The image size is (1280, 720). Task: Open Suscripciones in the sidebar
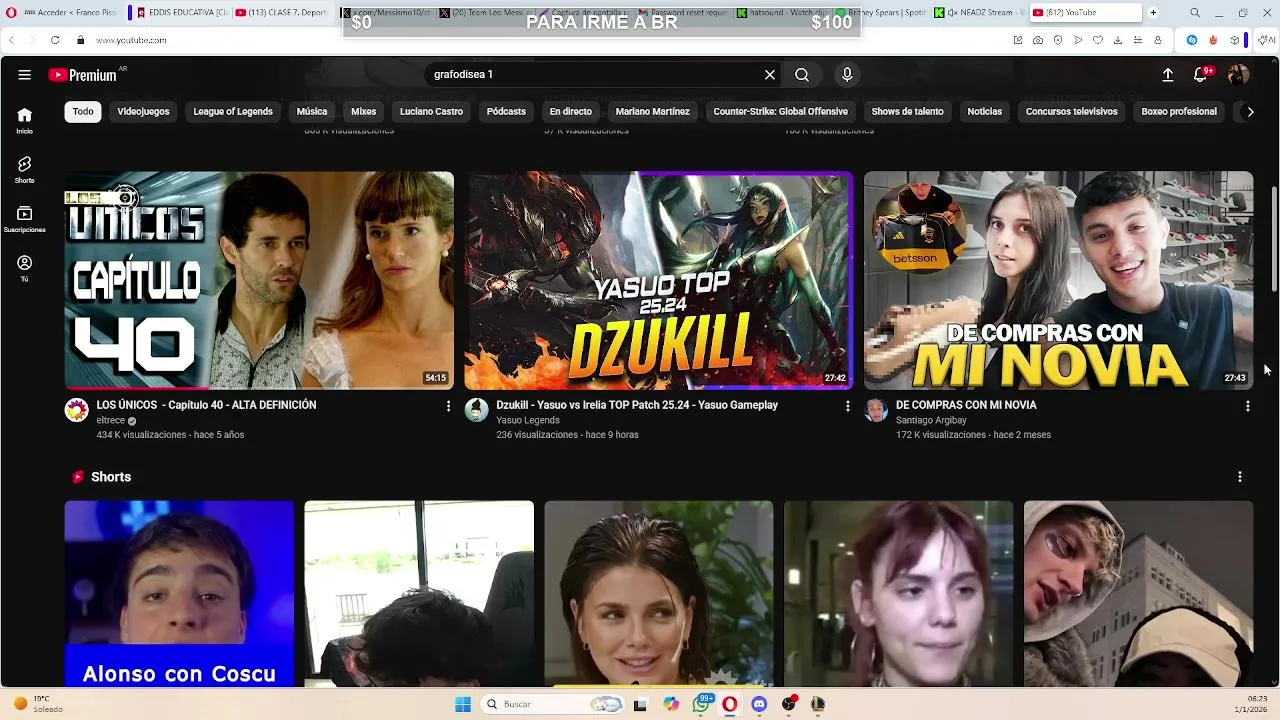click(24, 219)
